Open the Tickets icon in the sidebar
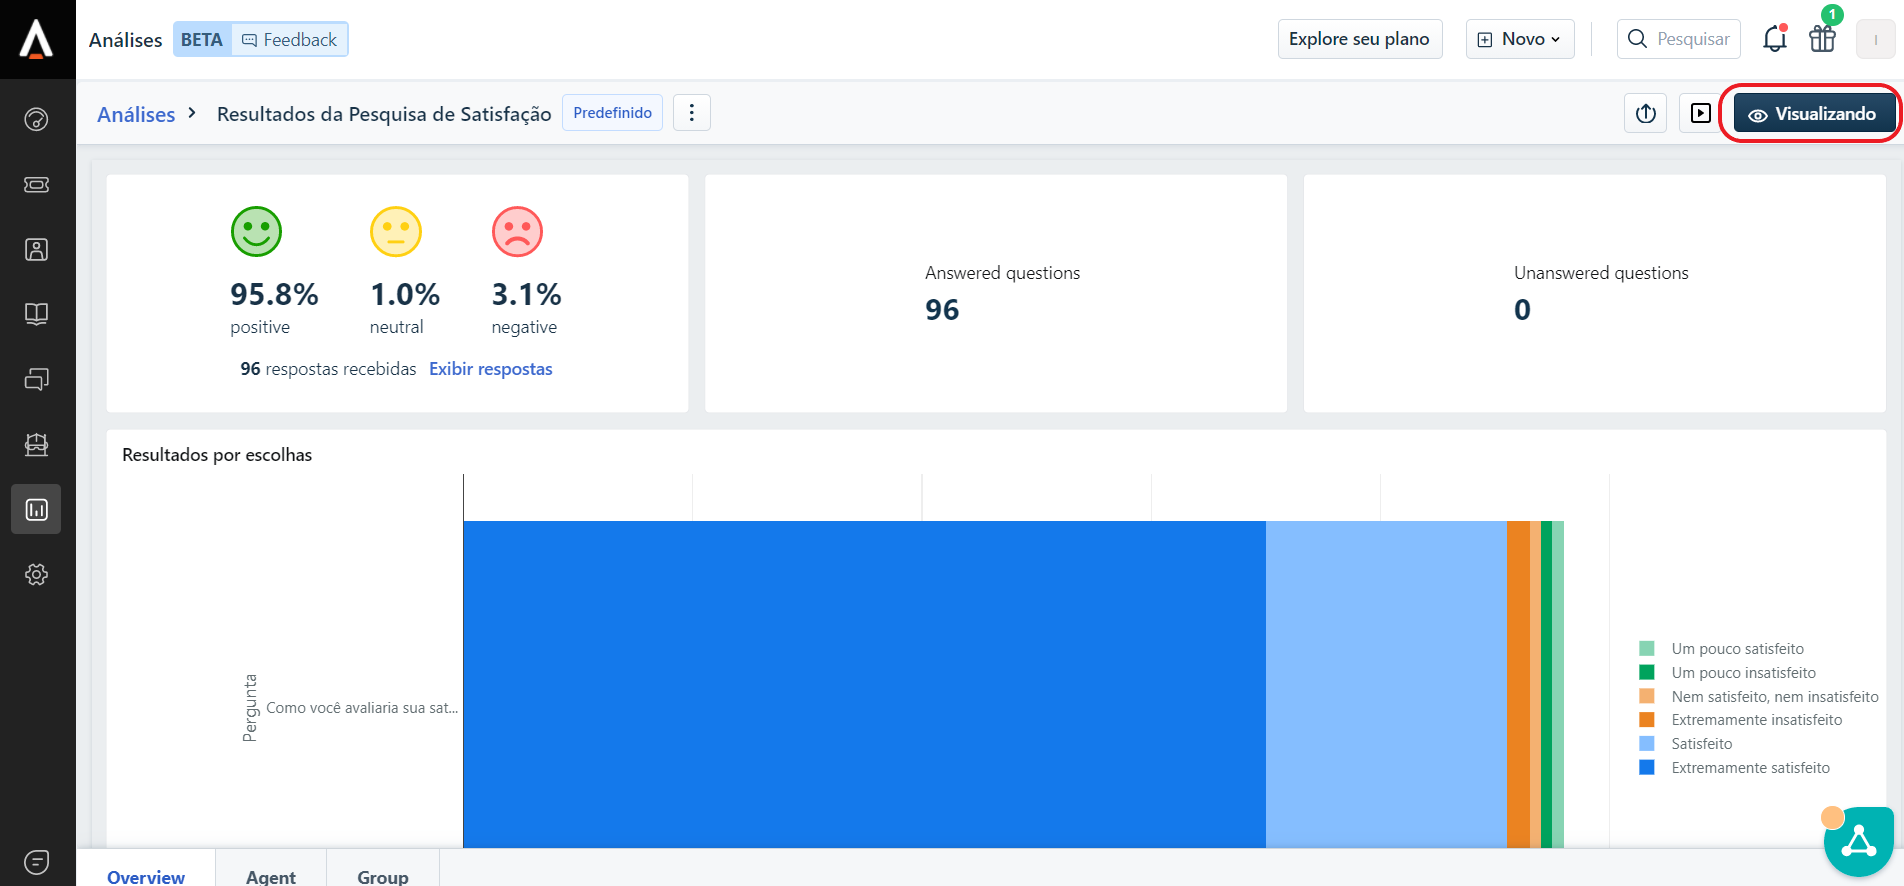 coord(36,185)
